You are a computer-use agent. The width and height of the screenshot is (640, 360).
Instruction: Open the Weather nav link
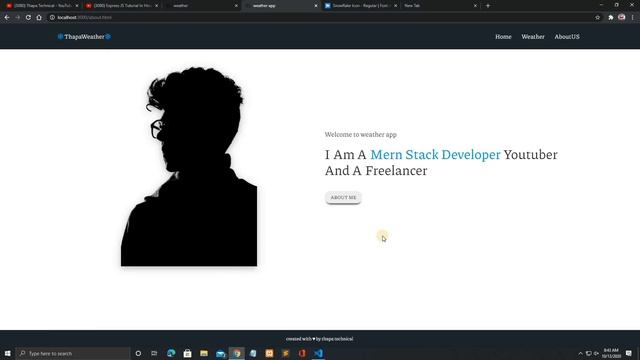[533, 37]
